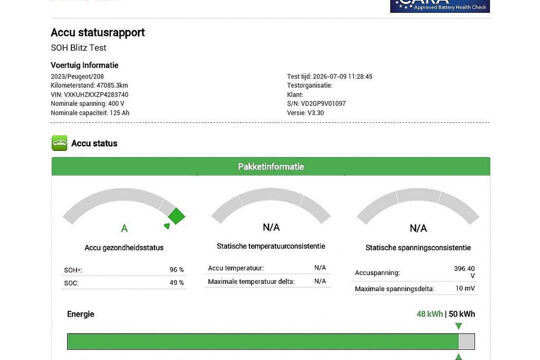The image size is (540, 360).
Task: Click the small green triangle under health gauge
Action: point(167,226)
